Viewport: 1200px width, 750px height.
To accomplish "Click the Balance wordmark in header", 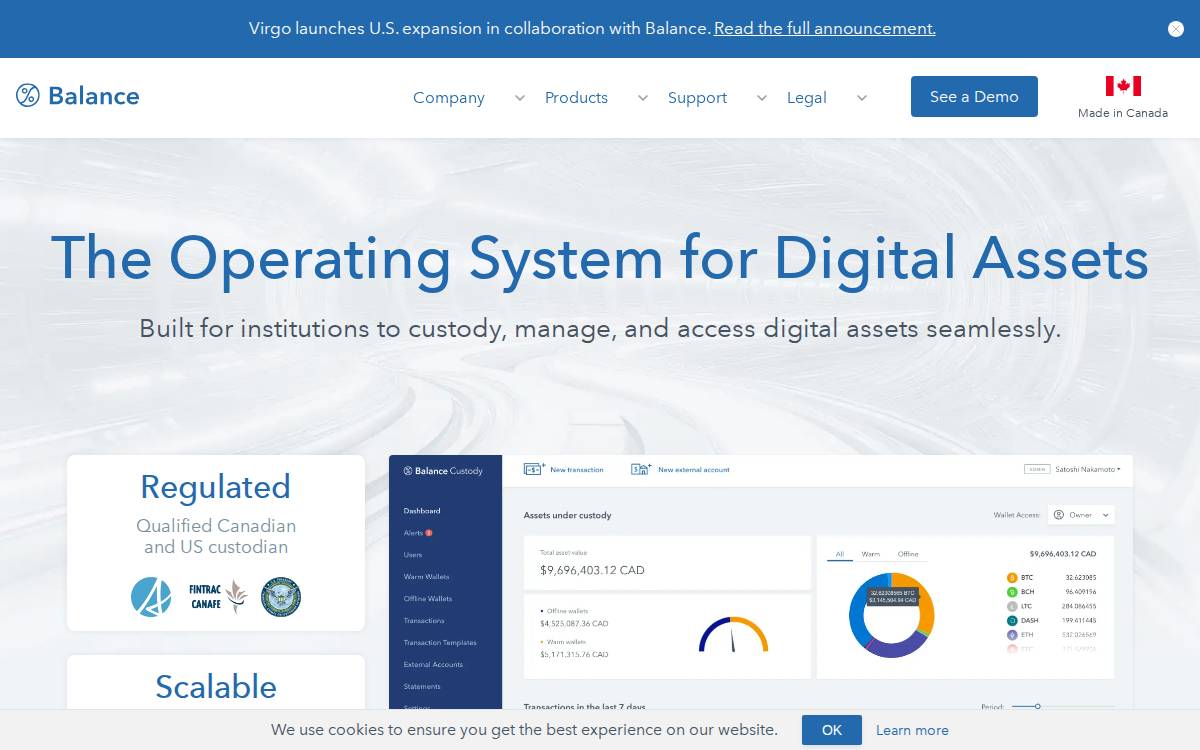I will (94, 96).
